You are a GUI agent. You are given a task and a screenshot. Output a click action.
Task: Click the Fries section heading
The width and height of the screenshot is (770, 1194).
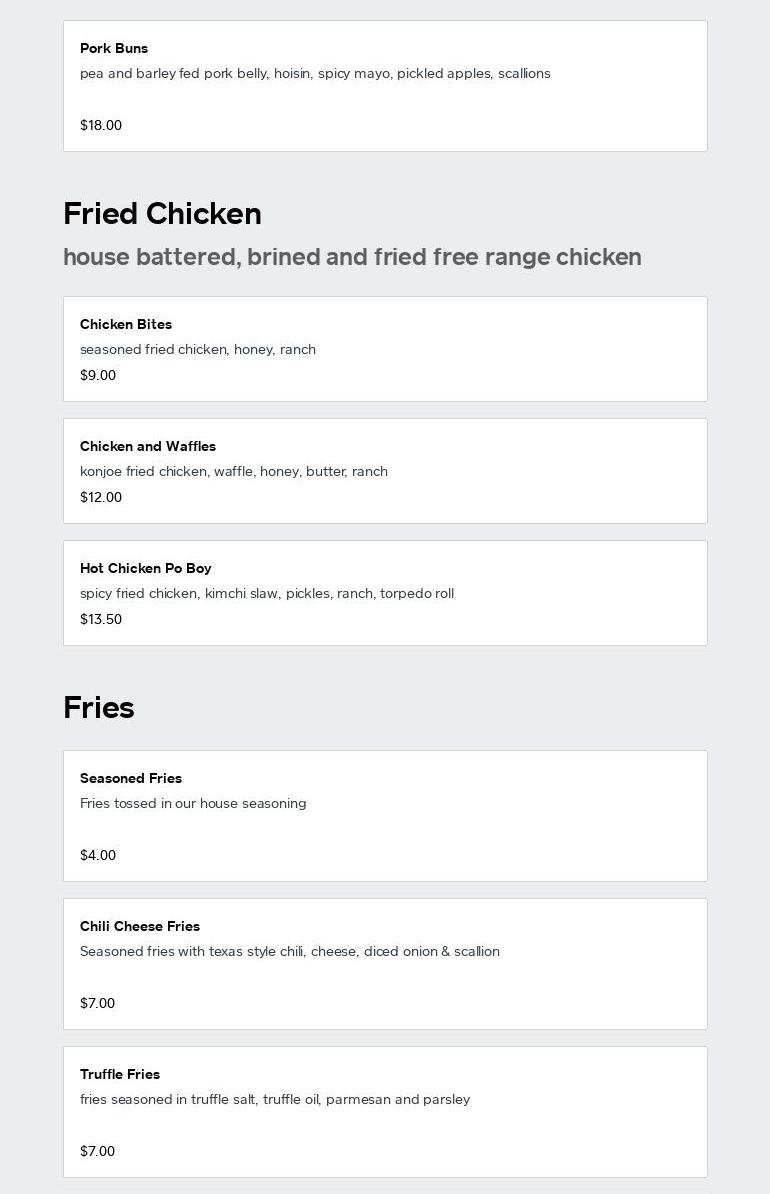click(98, 707)
